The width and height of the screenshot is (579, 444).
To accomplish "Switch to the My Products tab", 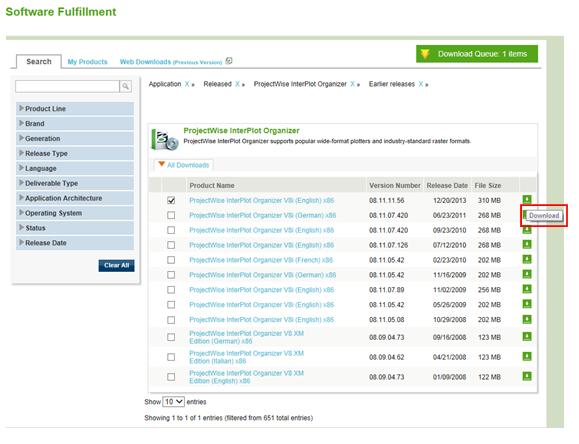I will coord(88,62).
